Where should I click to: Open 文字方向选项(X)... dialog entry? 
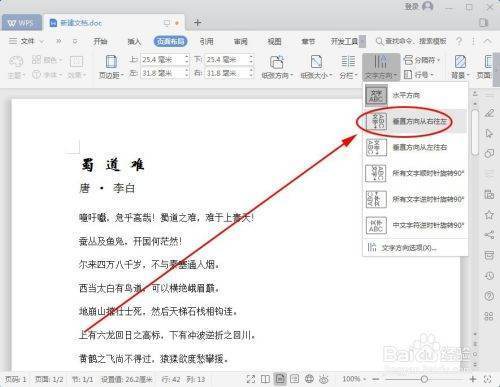(415, 248)
